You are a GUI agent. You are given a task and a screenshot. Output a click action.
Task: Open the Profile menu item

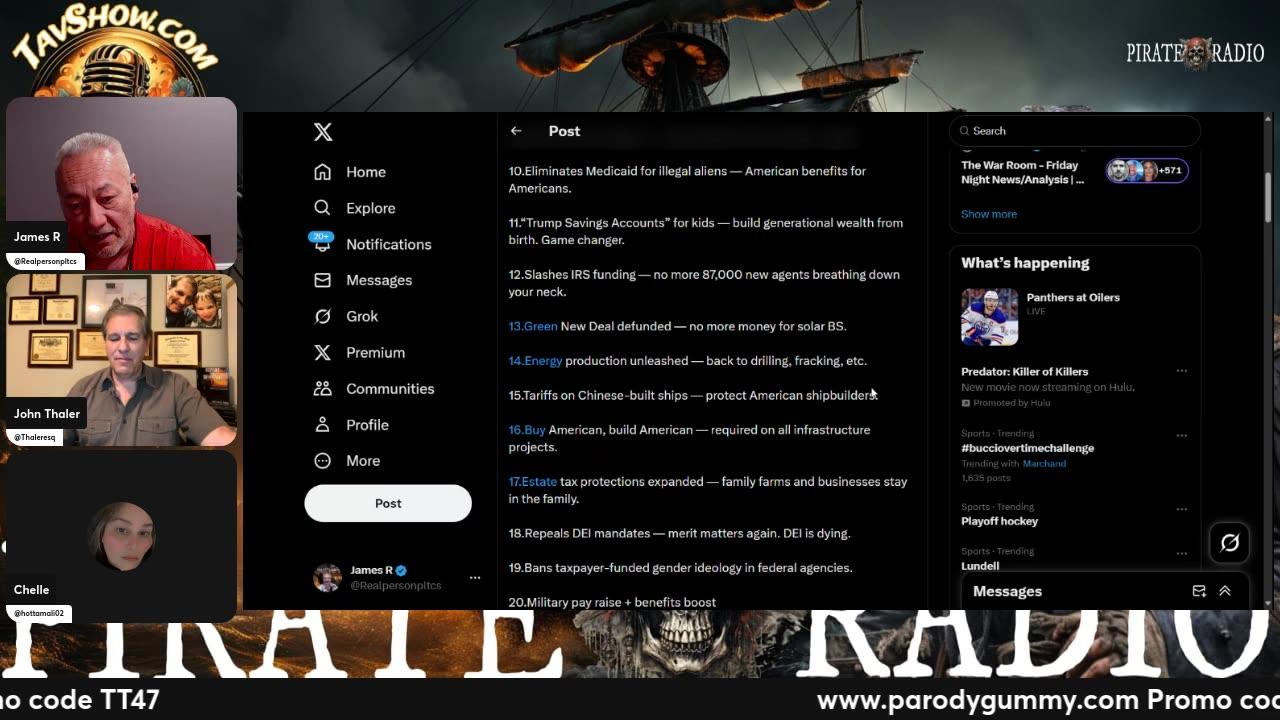click(367, 424)
